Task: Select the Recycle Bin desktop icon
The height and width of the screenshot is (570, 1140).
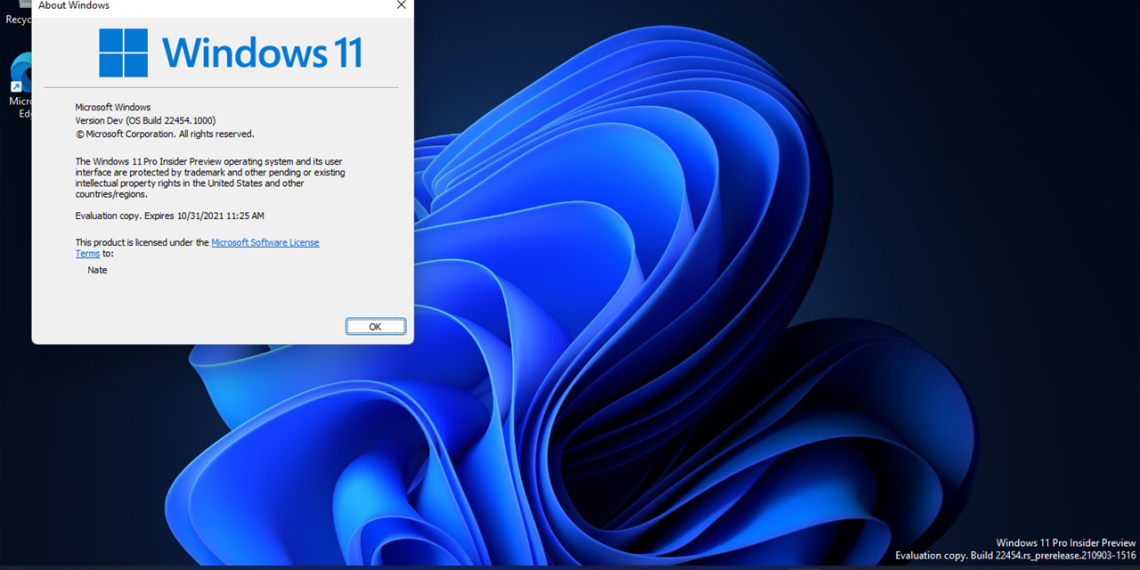Action: pyautogui.click(x=16, y=13)
